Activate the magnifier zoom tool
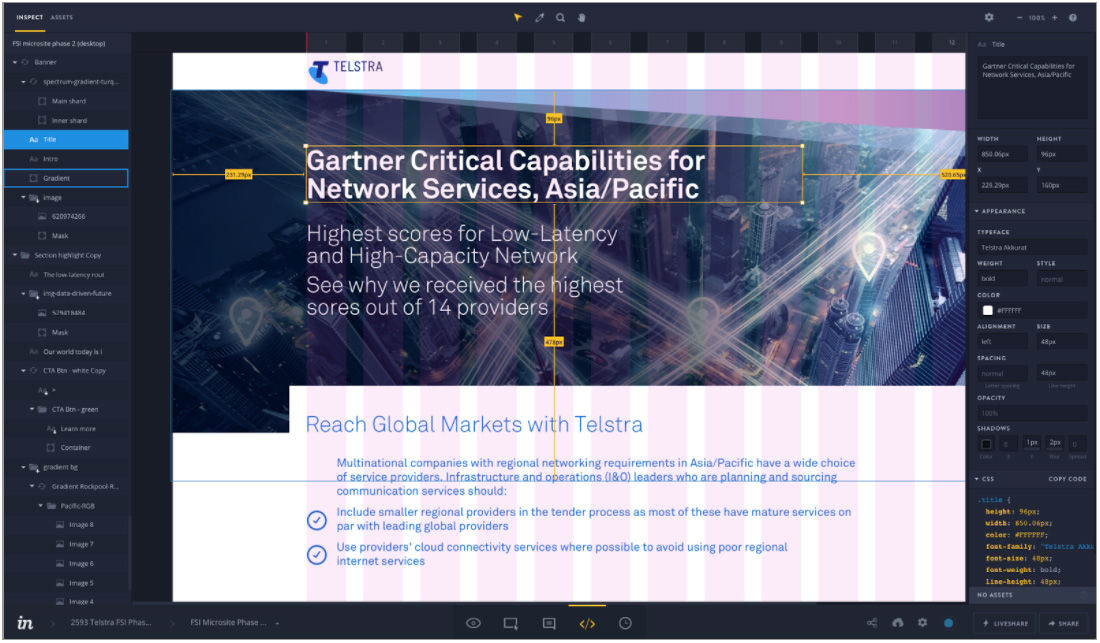Image resolution: width=1100 pixels, height=643 pixels. tap(561, 17)
